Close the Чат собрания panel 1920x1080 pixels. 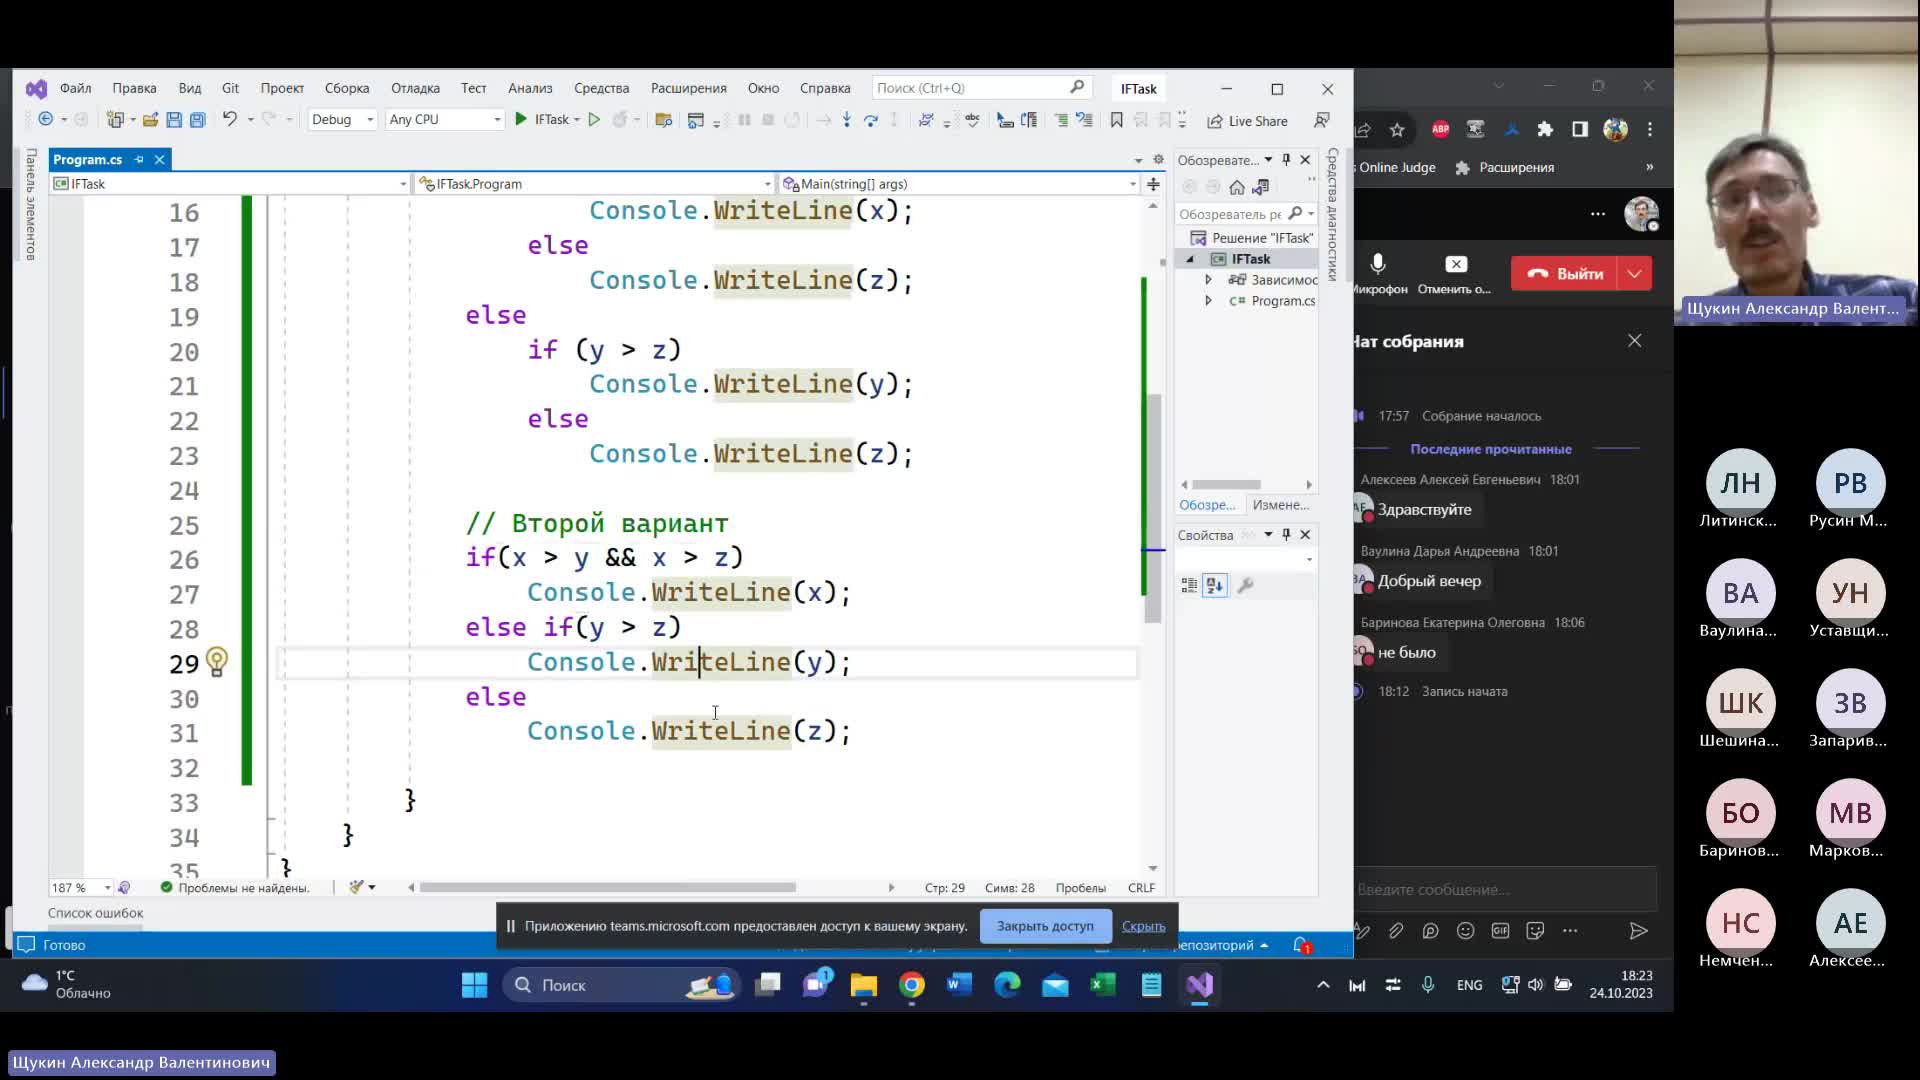1635,341
